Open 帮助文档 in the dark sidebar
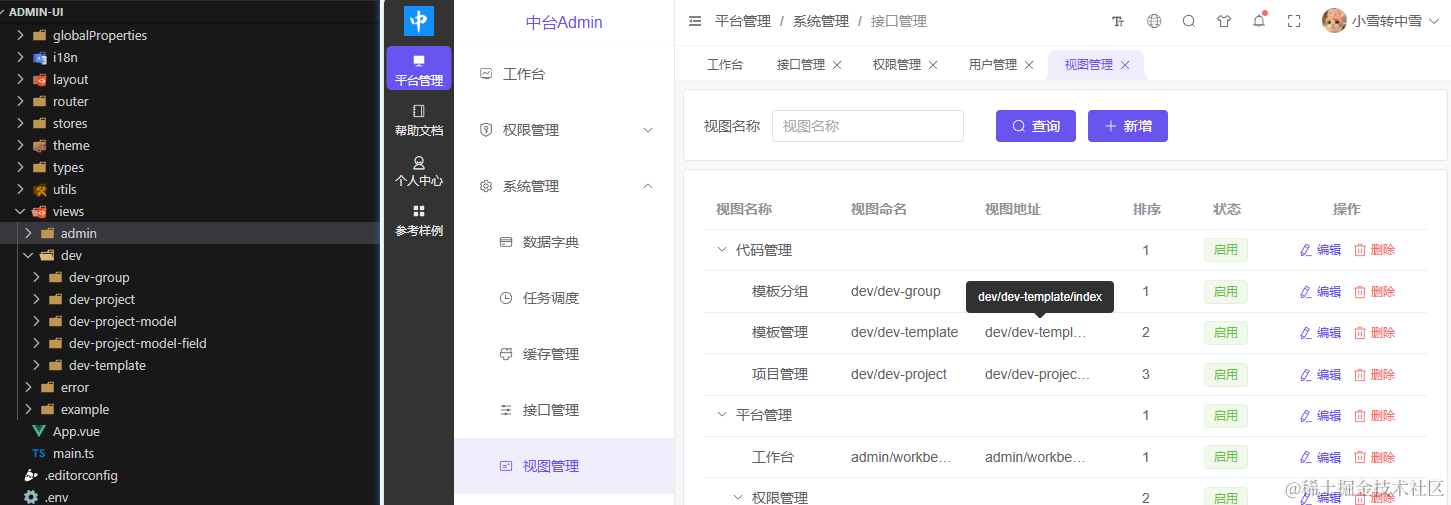Image resolution: width=1451 pixels, height=505 pixels. pos(419,120)
